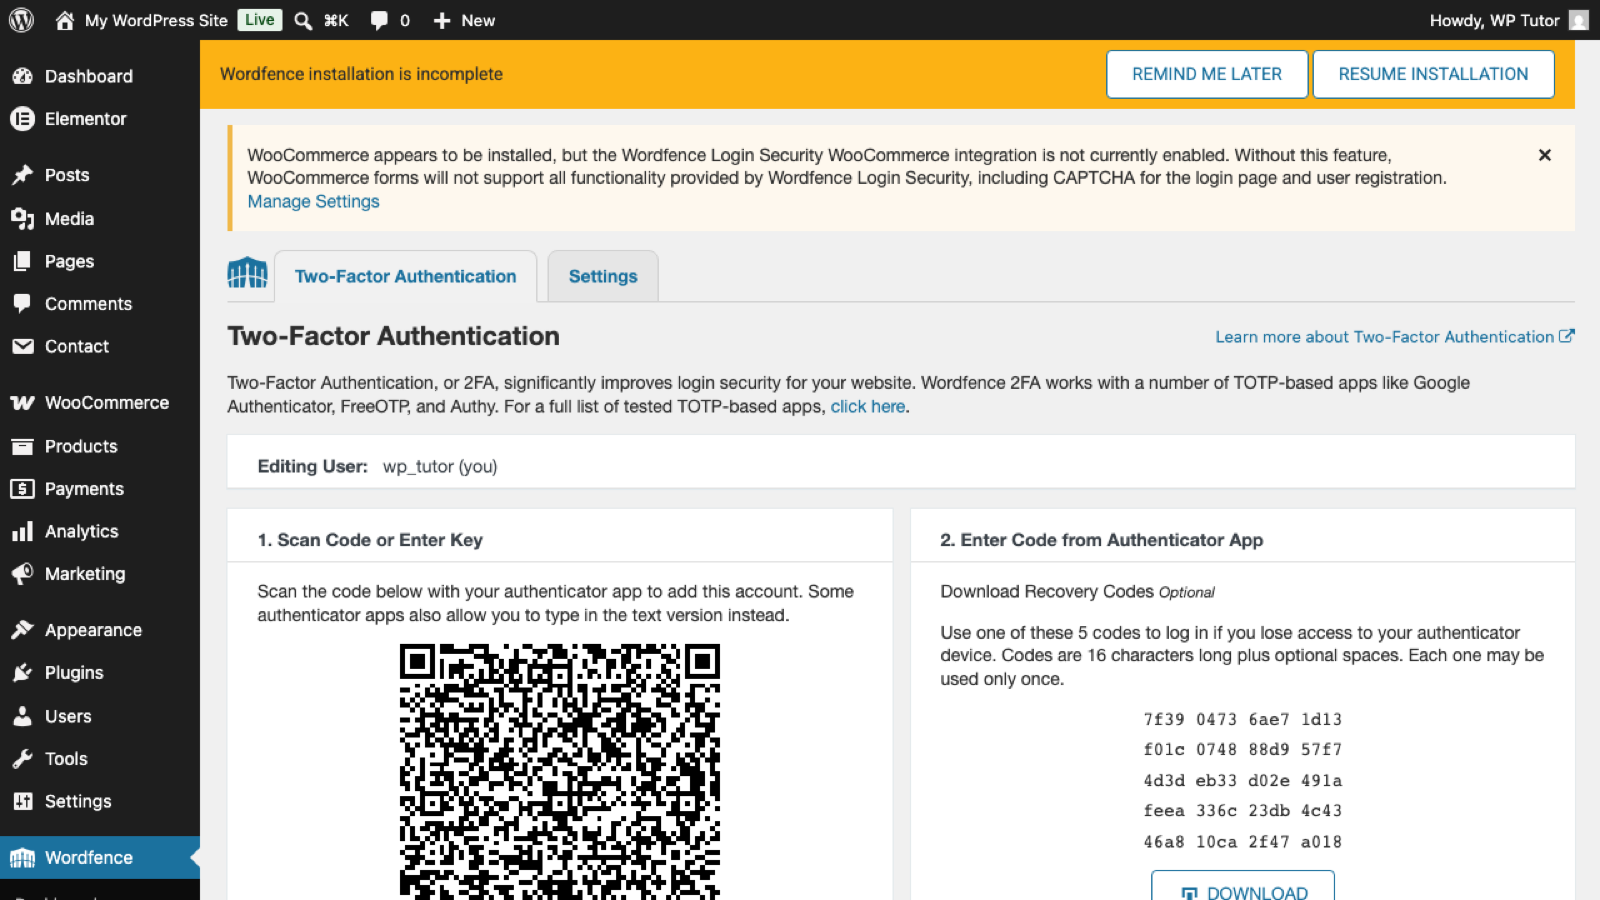Screen dimensions: 1600x900
Task: Click the Products box icon
Action: (x=22, y=446)
